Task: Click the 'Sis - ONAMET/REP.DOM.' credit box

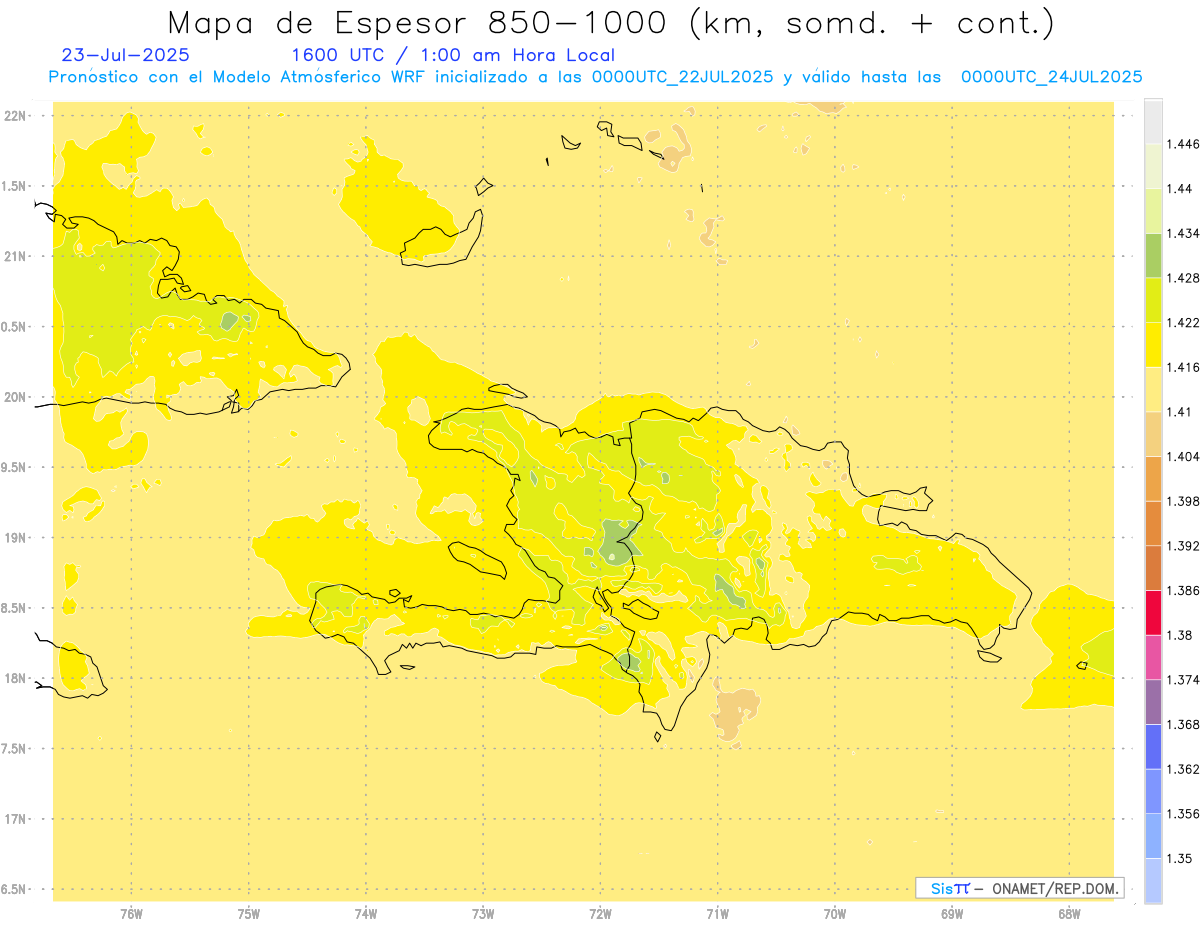Action: click(x=1020, y=888)
